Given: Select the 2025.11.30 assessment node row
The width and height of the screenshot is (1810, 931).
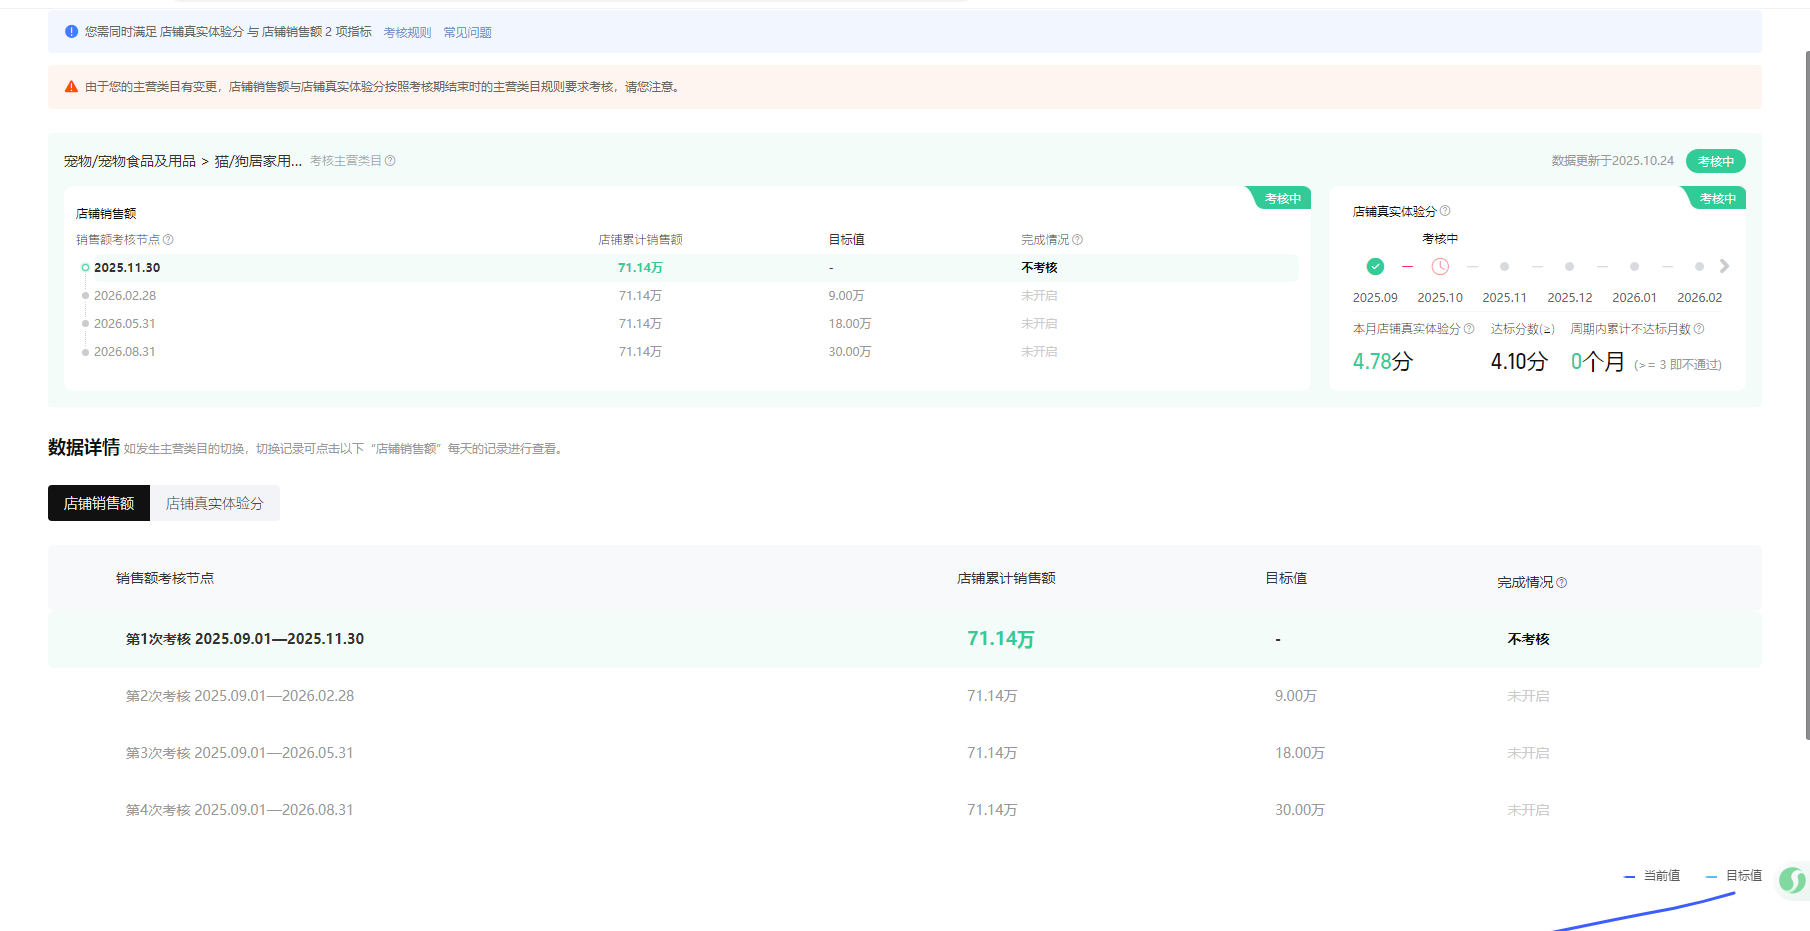Looking at the screenshot, I should [x=127, y=268].
